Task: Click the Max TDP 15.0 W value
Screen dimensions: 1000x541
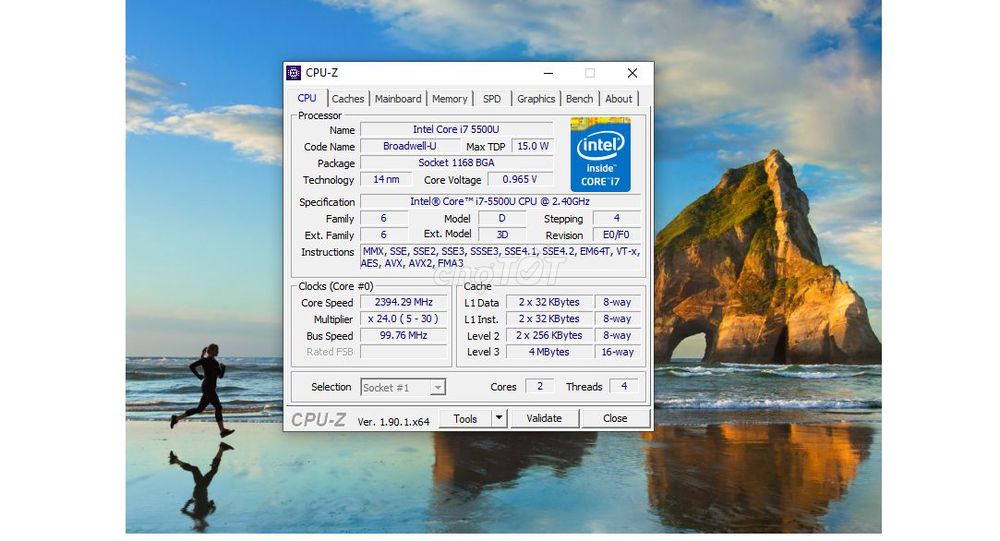Action: (533, 146)
